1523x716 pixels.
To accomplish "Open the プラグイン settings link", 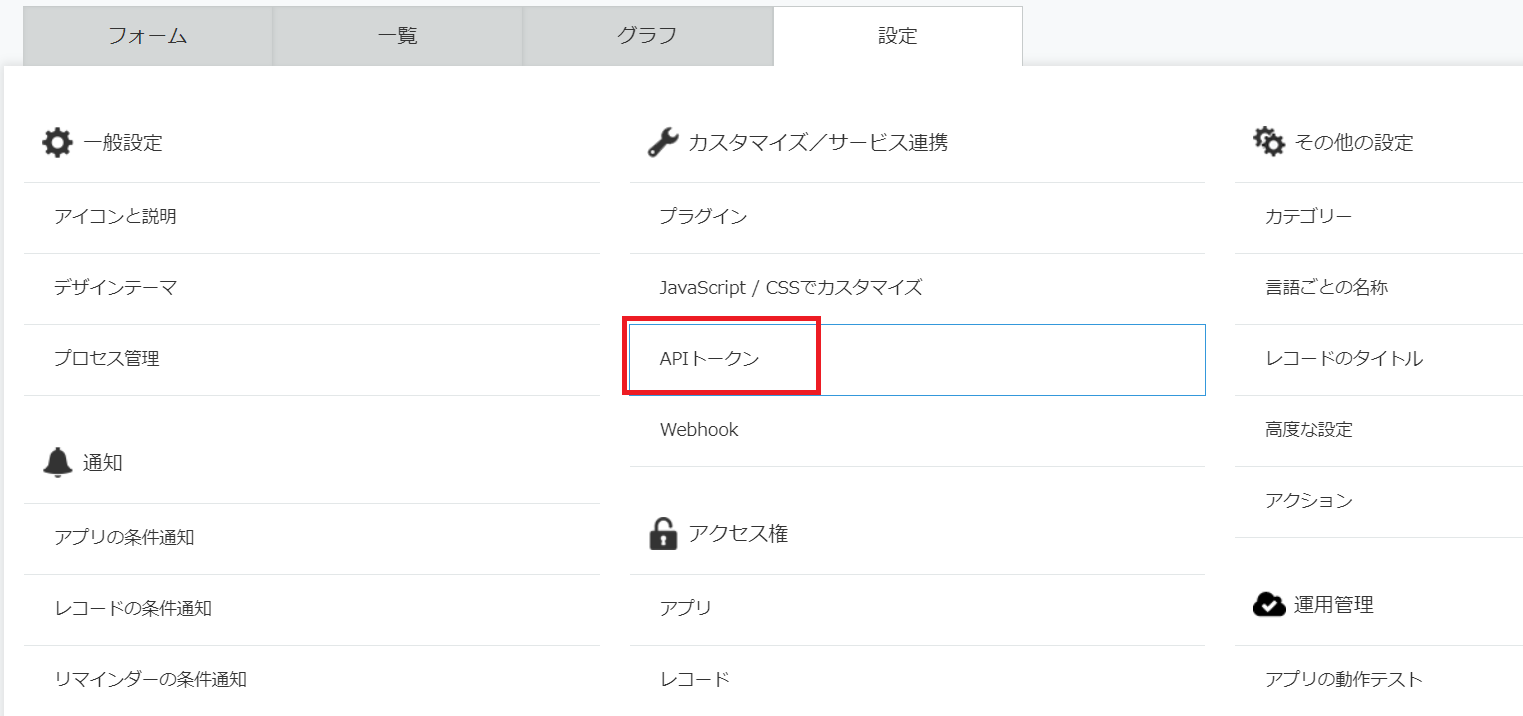I will point(703,217).
